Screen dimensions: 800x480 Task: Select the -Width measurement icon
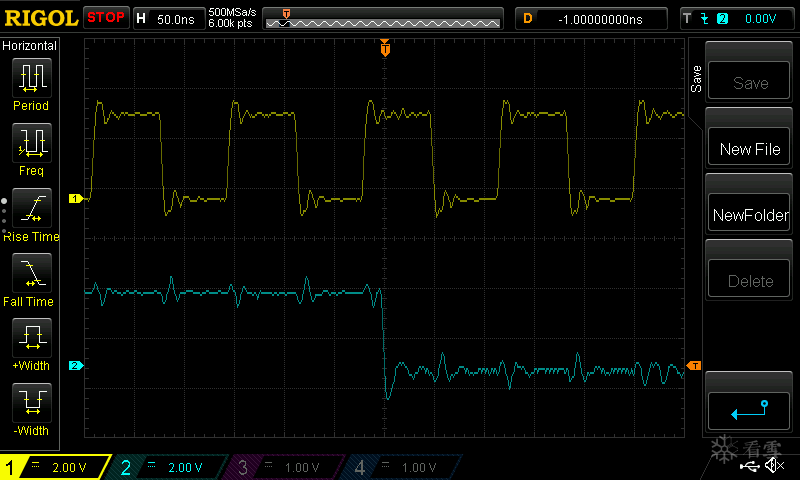[x=32, y=402]
